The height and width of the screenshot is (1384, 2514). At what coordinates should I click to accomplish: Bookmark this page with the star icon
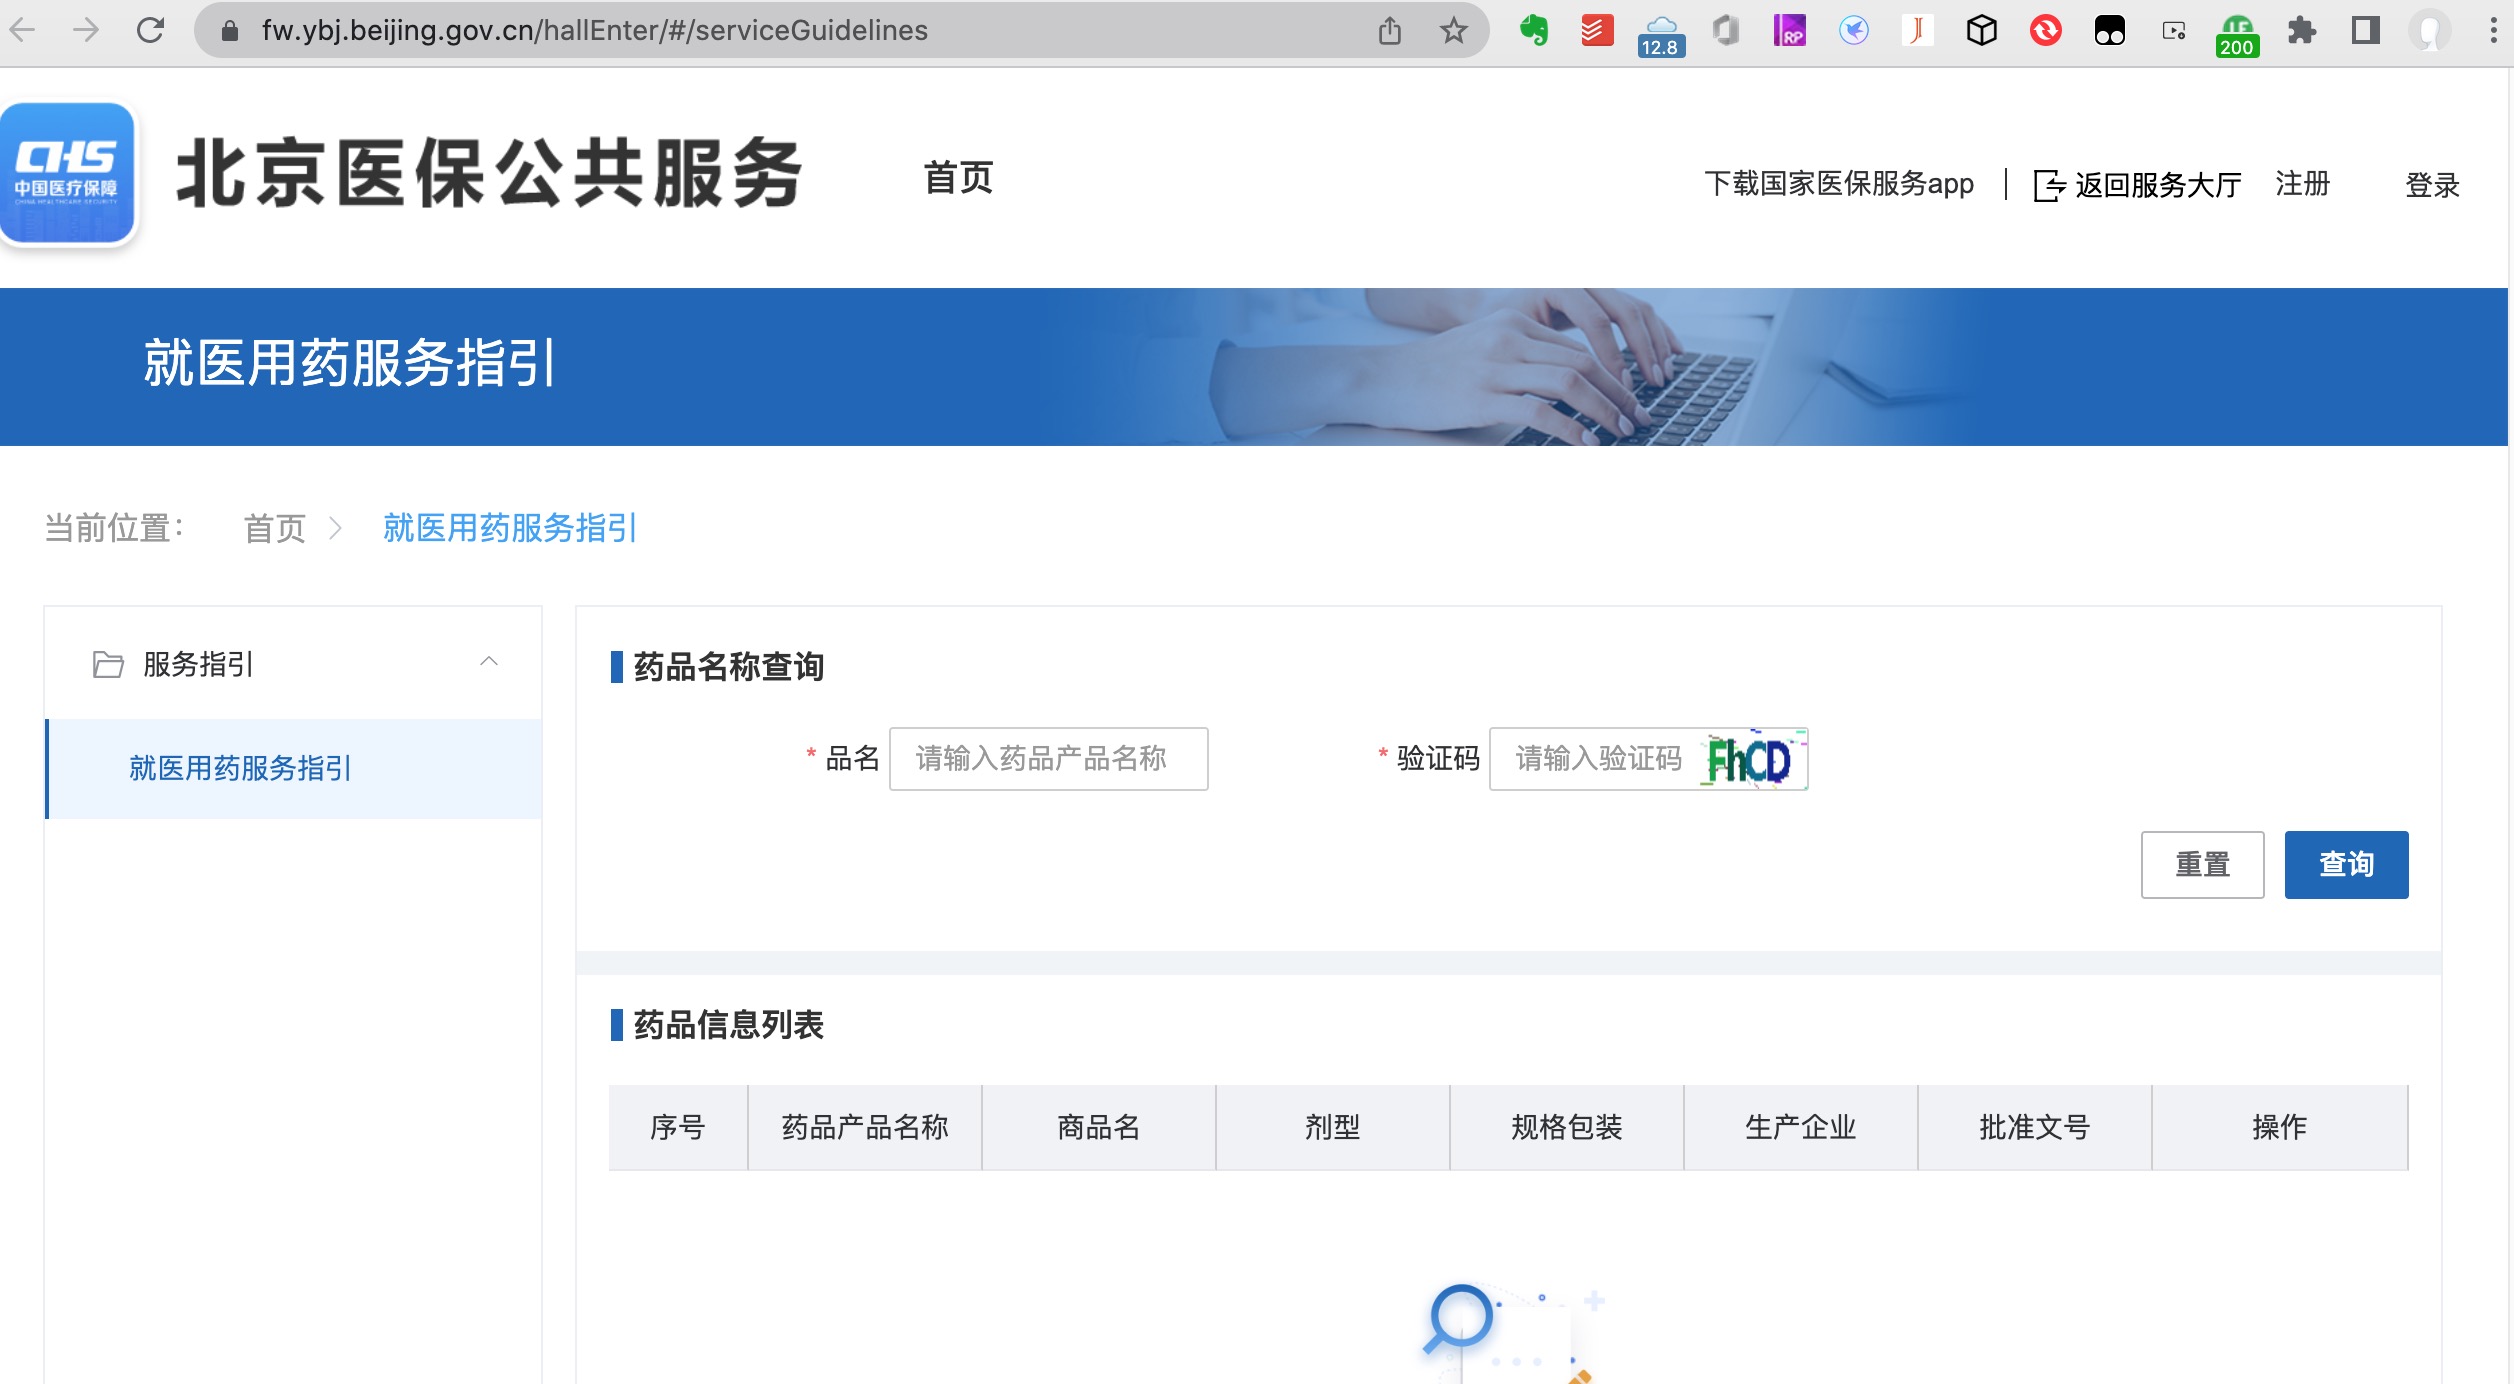(1453, 31)
